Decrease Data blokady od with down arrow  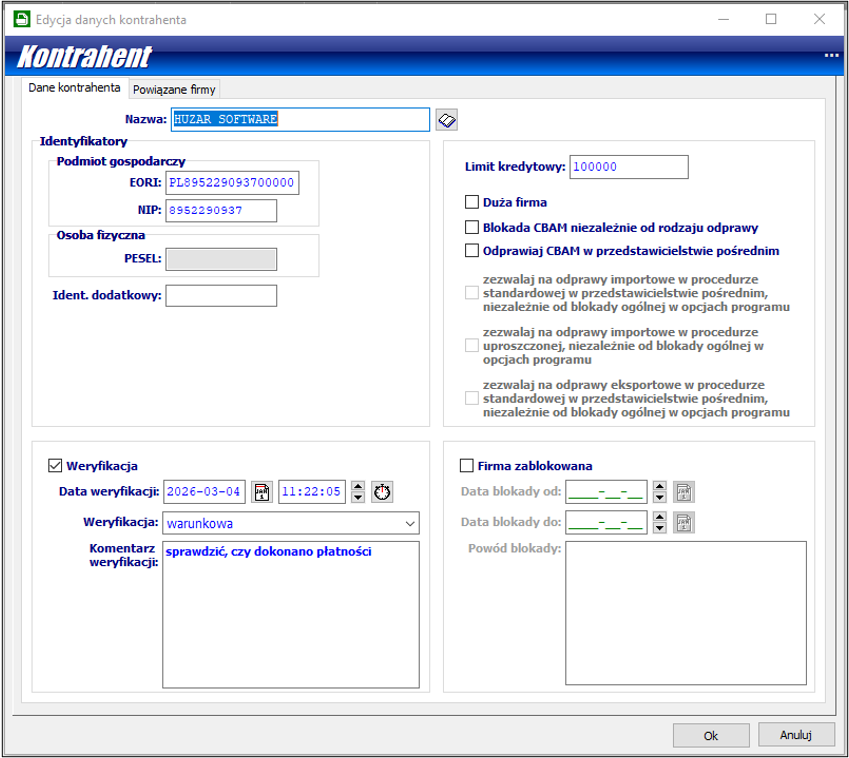point(659,497)
